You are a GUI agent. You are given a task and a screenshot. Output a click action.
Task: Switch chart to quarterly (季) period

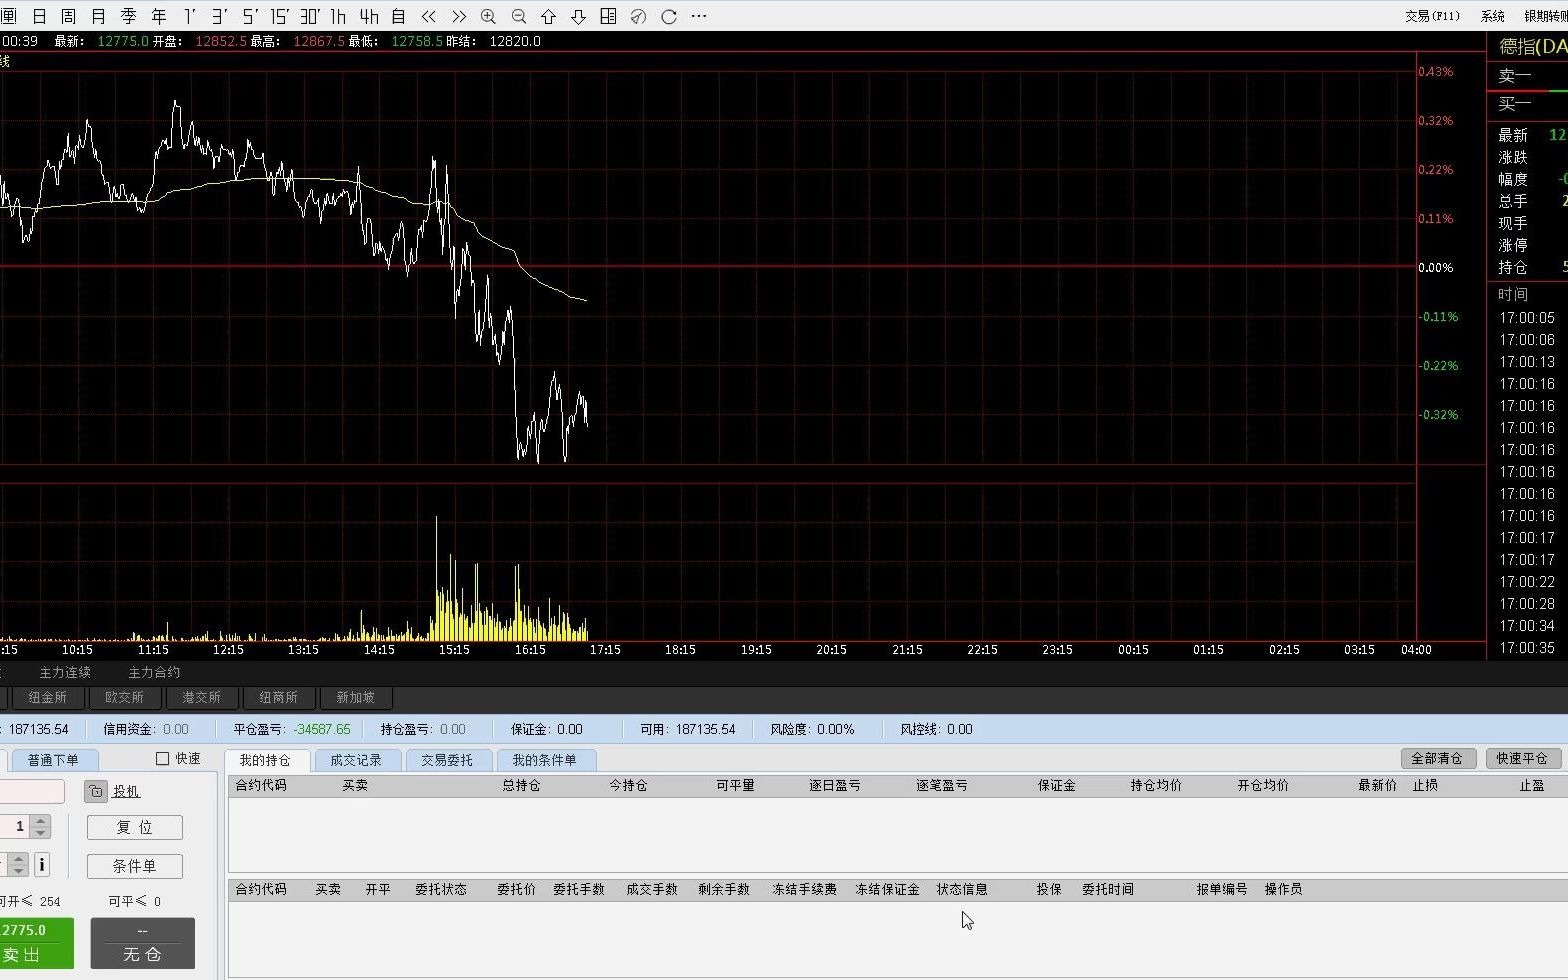pos(128,16)
